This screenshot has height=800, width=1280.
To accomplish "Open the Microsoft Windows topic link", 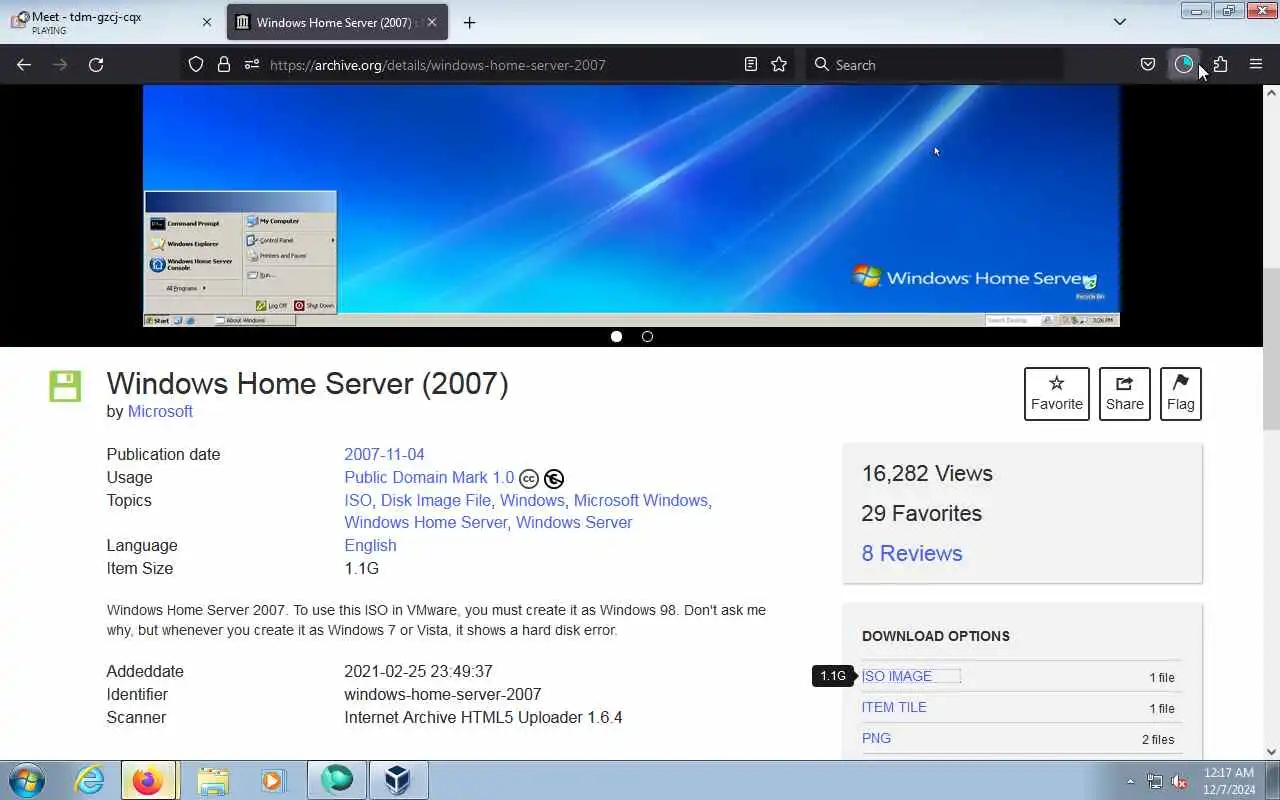I will click(641, 500).
